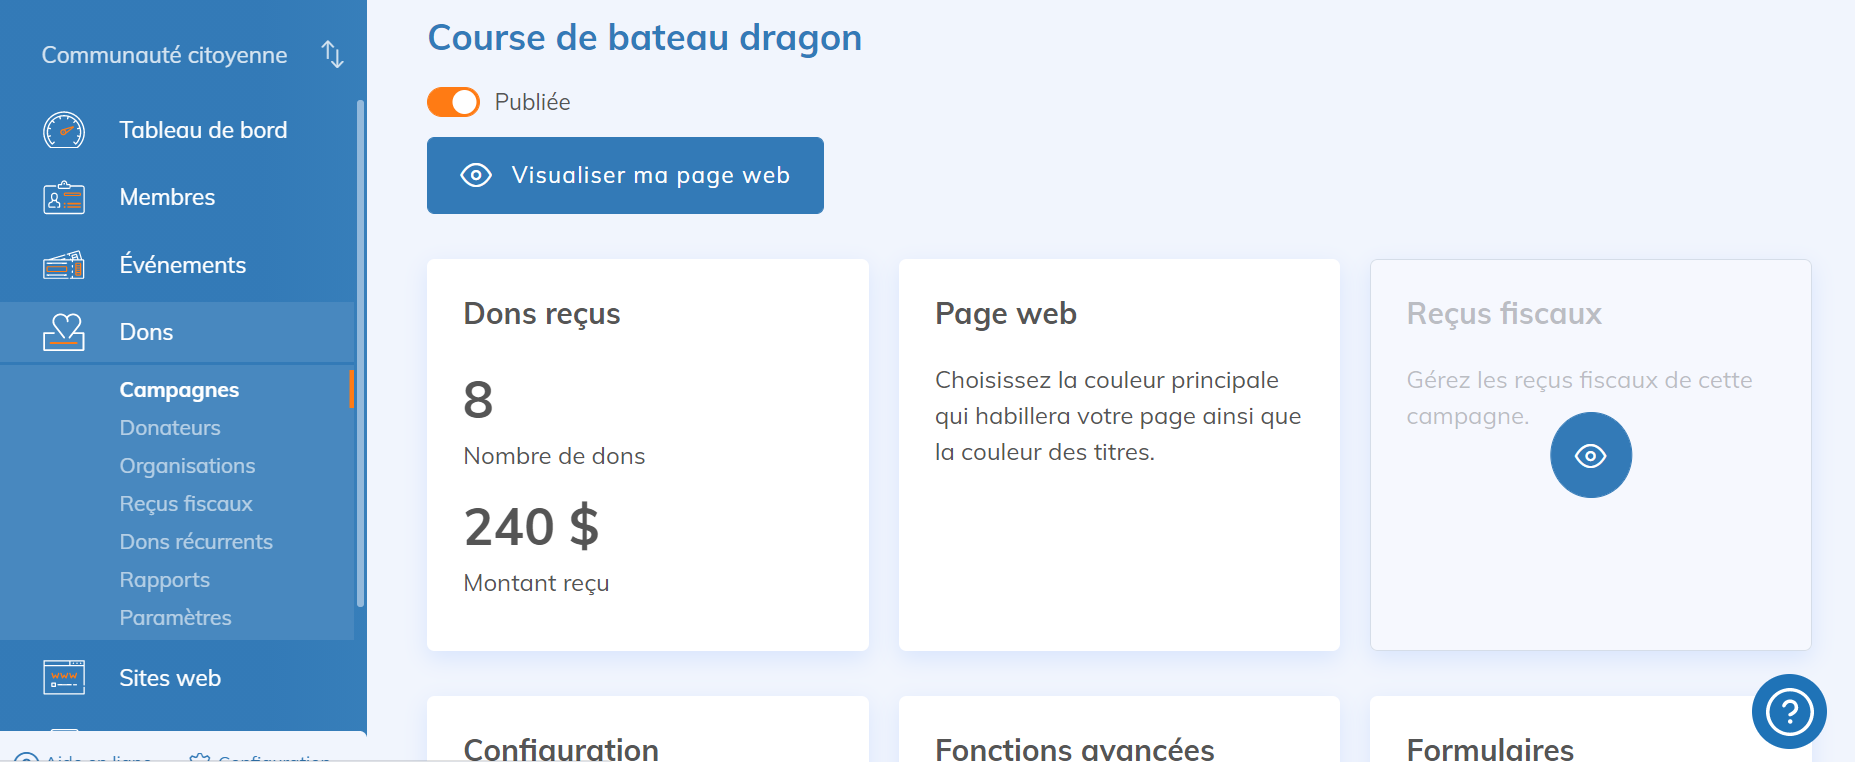This screenshot has width=1855, height=762.
Task: Open Rapports under Dons
Action: pyautogui.click(x=165, y=580)
